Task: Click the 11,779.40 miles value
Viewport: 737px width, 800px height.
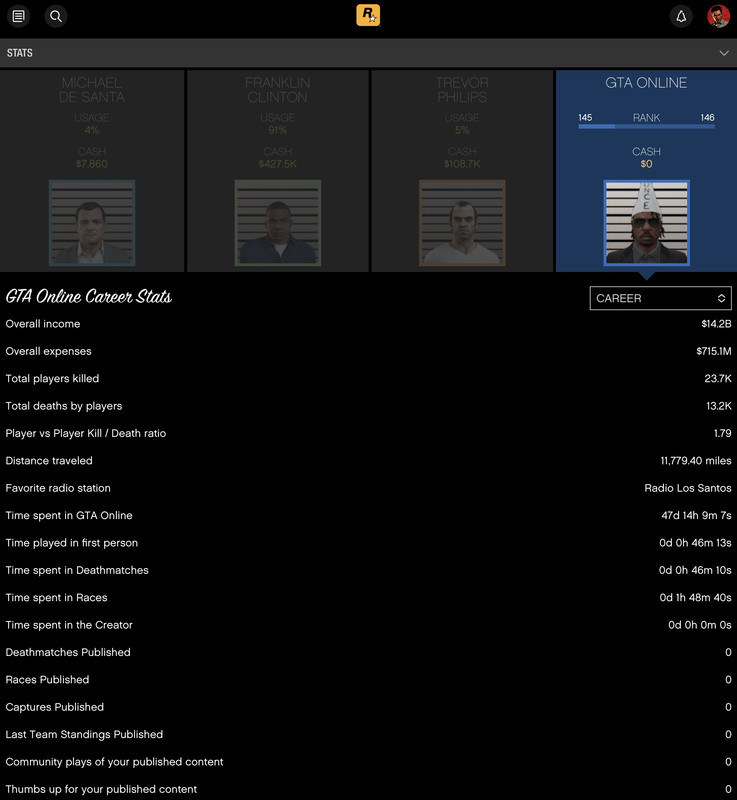Action: [696, 461]
